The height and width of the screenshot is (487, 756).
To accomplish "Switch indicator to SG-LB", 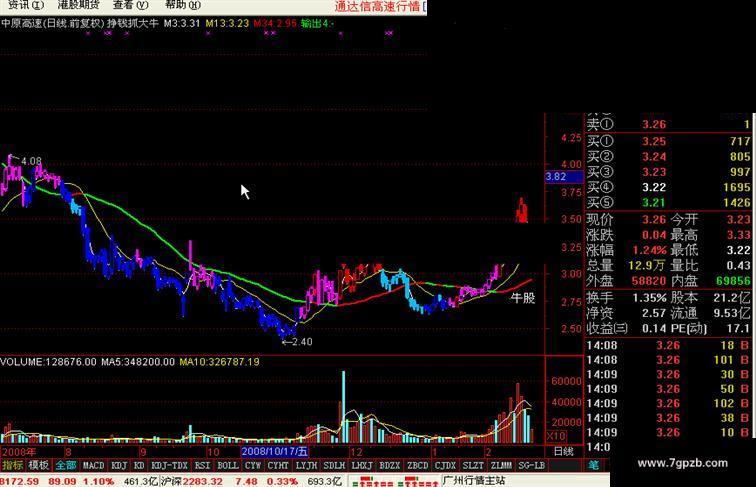I will coord(531,465).
